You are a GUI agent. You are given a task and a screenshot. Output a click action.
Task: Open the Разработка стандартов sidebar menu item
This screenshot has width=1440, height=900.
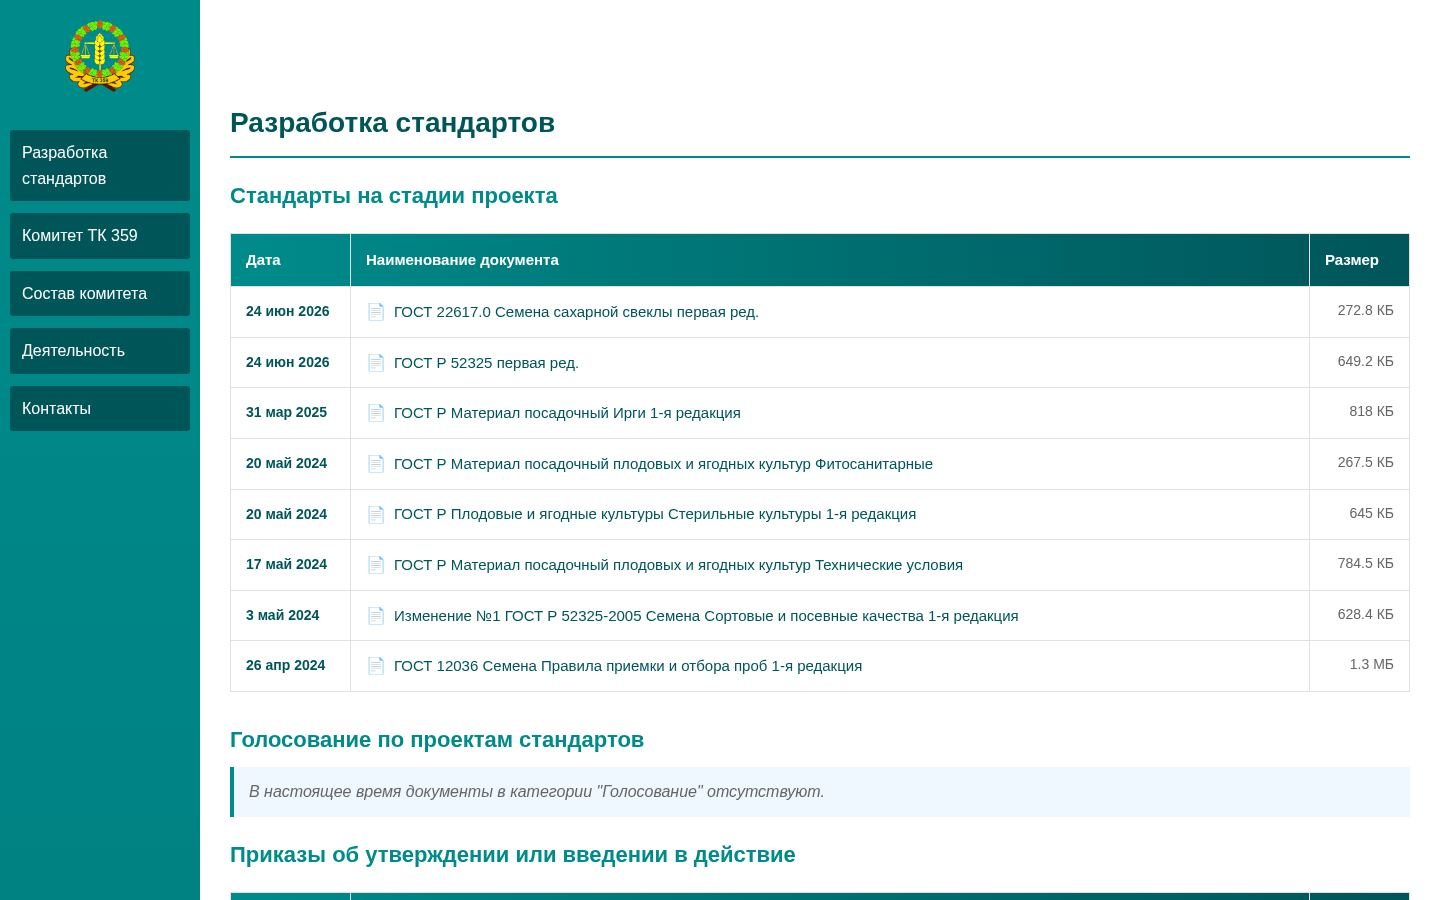coord(100,165)
